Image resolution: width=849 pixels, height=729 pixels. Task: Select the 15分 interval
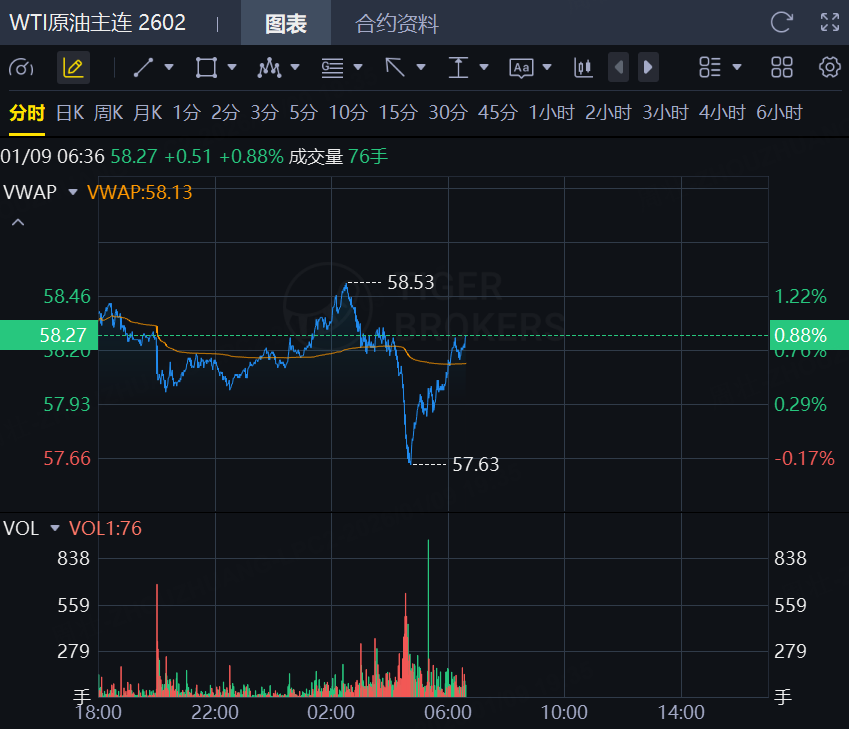(x=397, y=113)
